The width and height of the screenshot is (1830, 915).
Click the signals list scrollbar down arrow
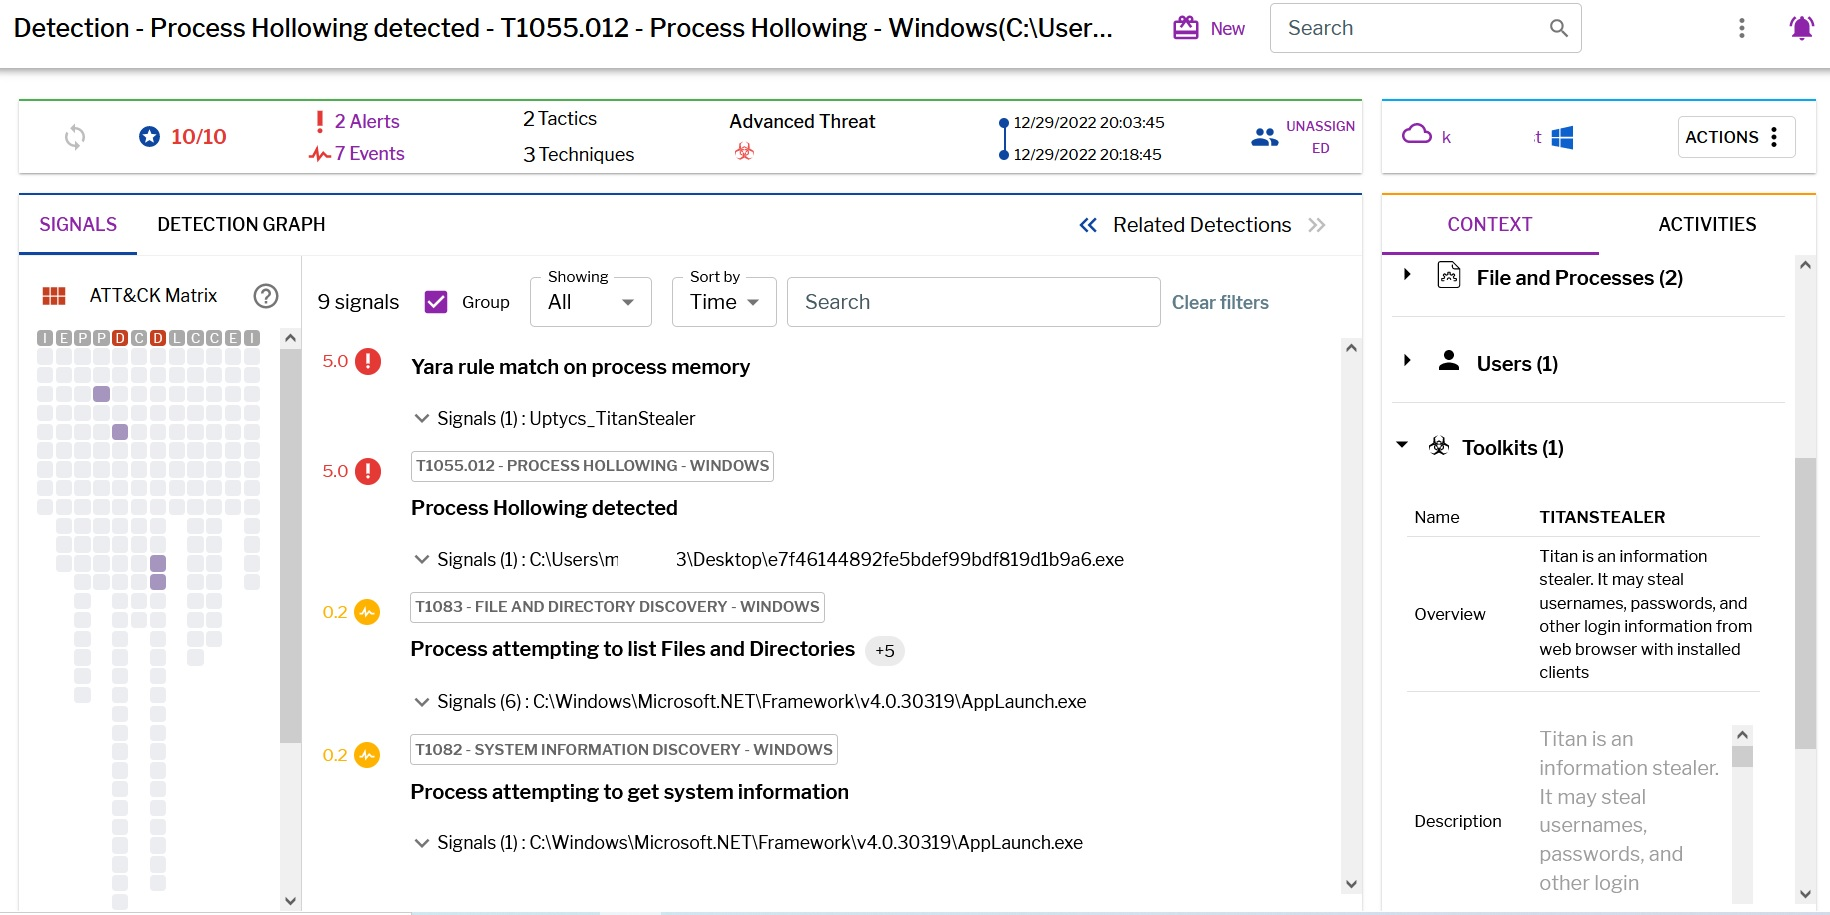1351,884
